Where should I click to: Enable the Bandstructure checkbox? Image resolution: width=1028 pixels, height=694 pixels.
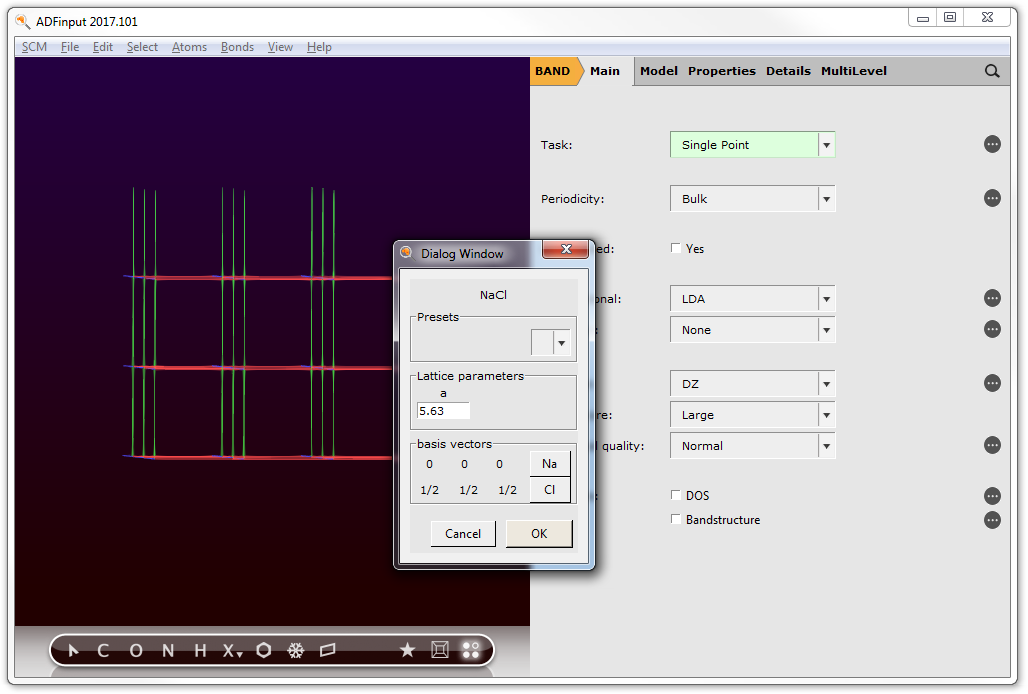click(676, 520)
